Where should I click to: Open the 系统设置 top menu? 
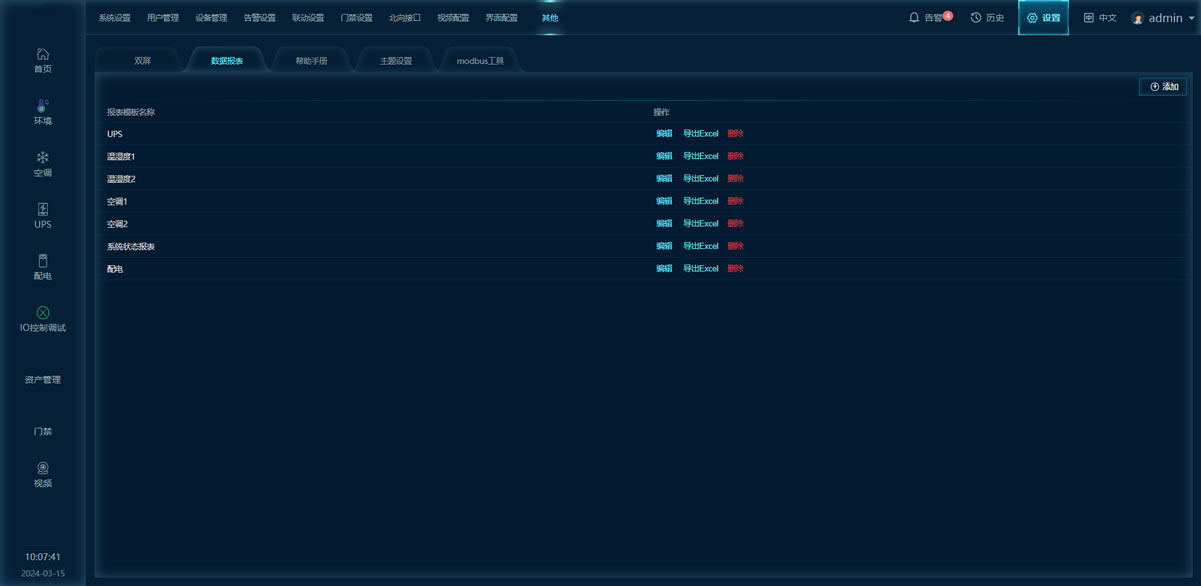[x=114, y=18]
